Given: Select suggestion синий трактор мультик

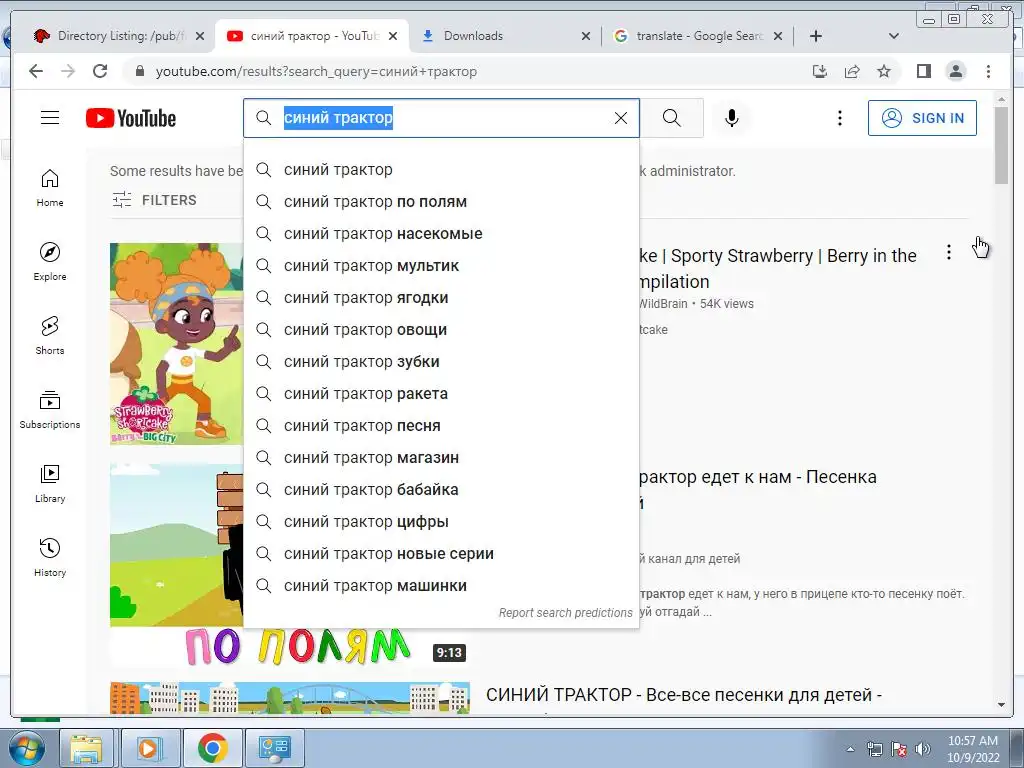Looking at the screenshot, I should point(441,266).
